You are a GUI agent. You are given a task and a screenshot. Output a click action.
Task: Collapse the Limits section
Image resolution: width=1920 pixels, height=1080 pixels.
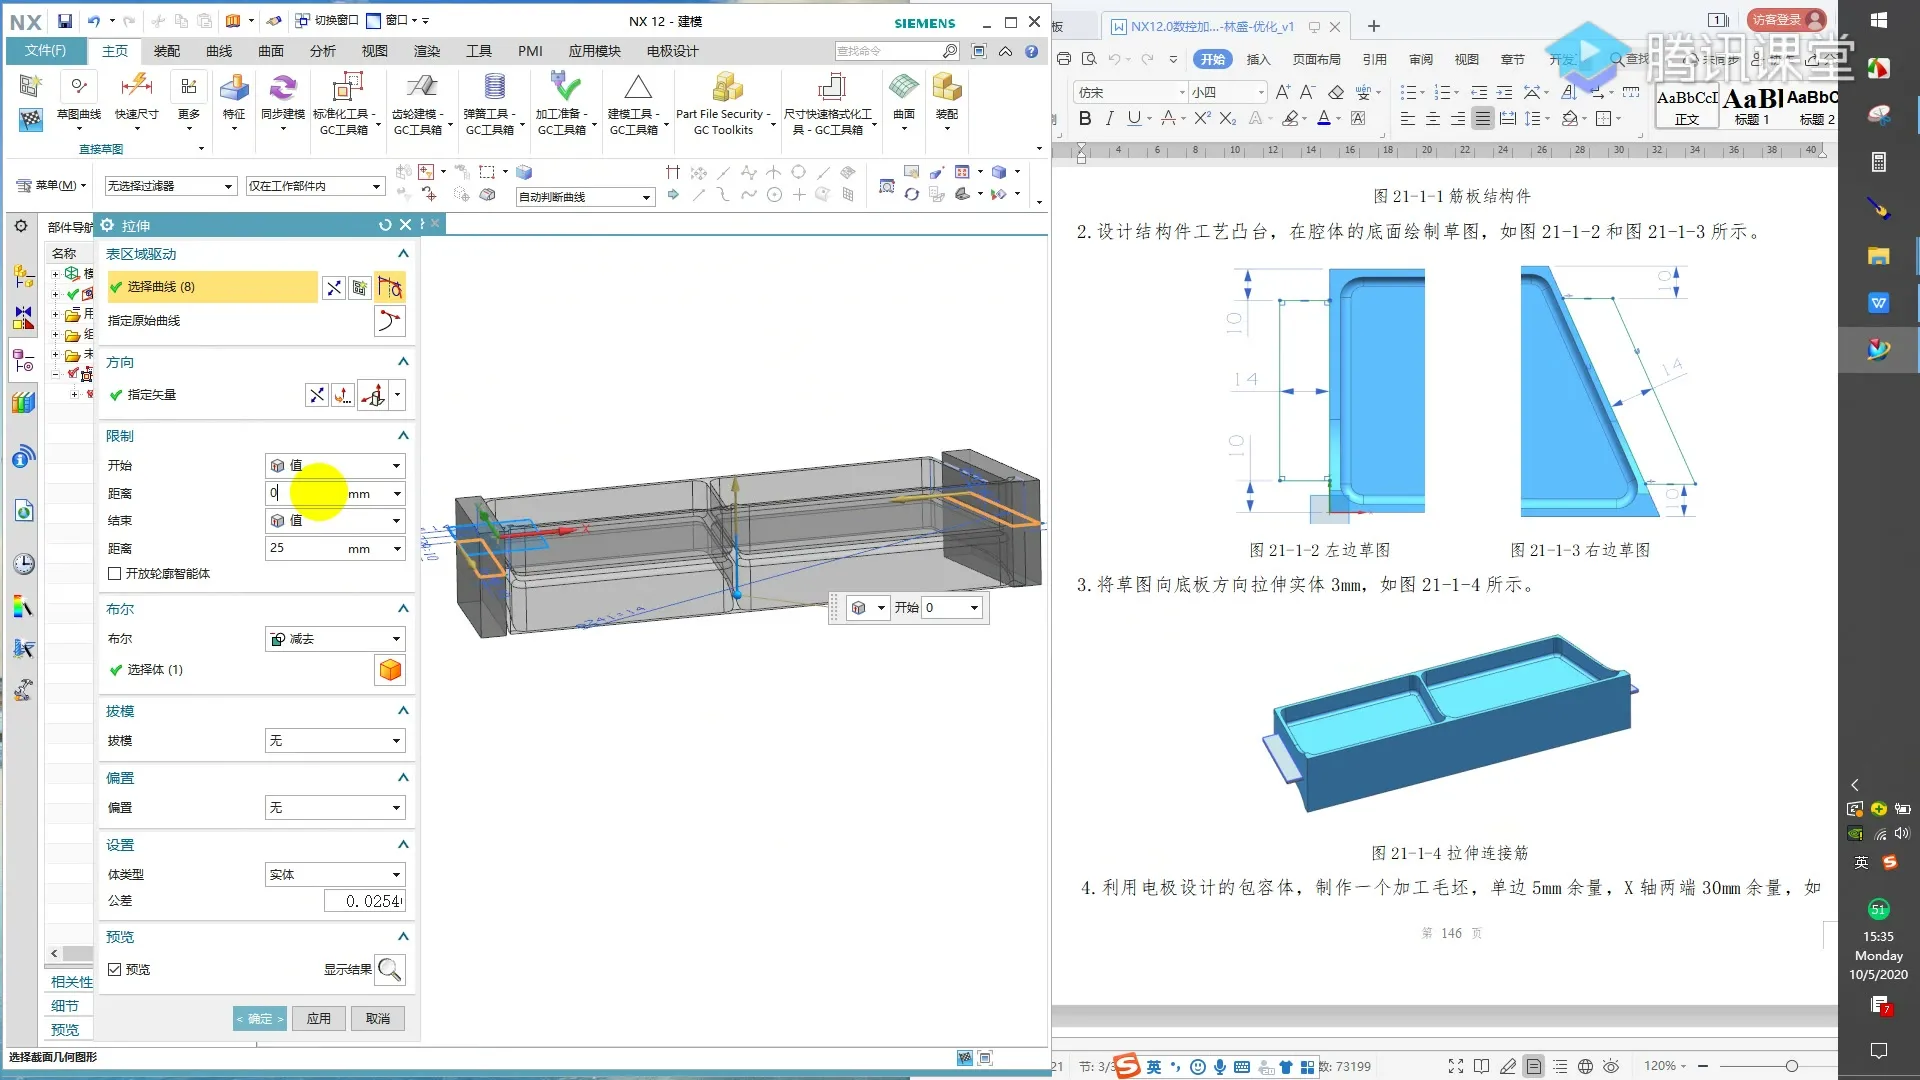tap(403, 436)
